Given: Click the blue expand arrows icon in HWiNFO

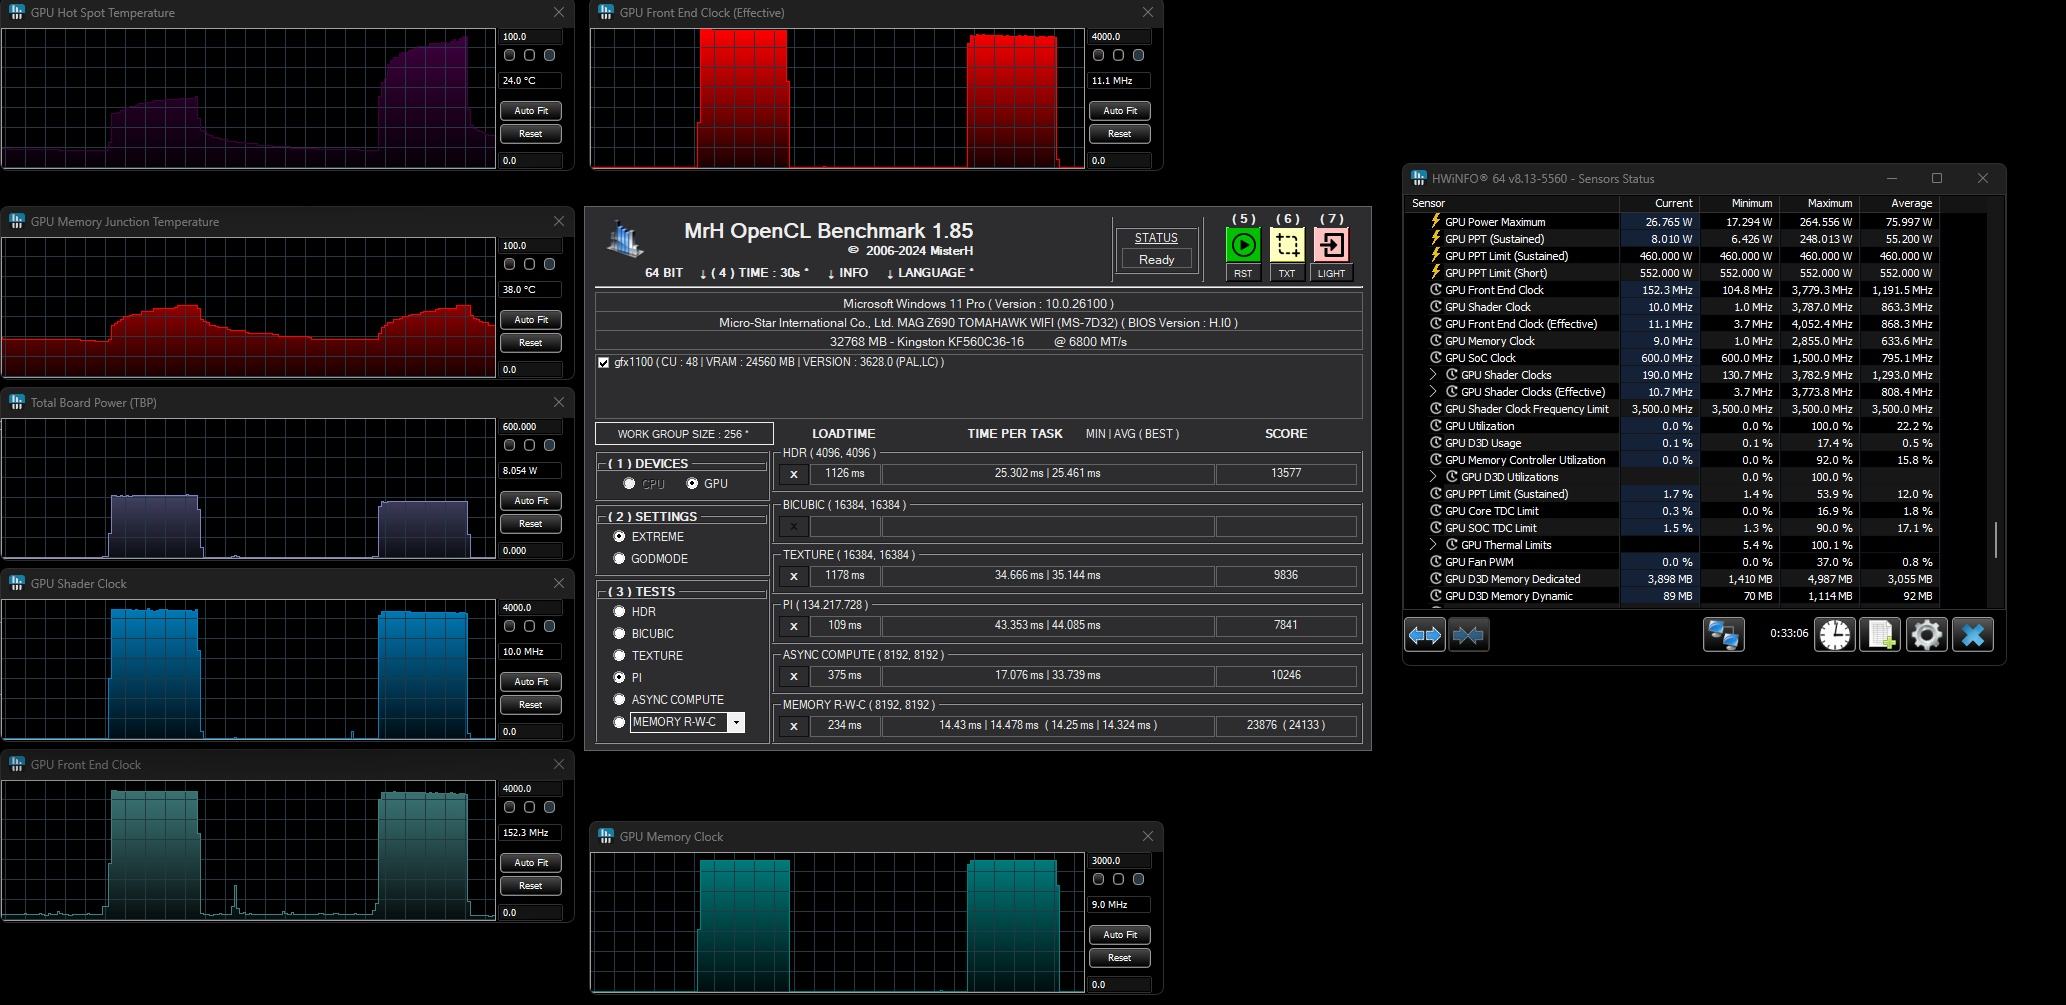Looking at the screenshot, I should (1424, 635).
